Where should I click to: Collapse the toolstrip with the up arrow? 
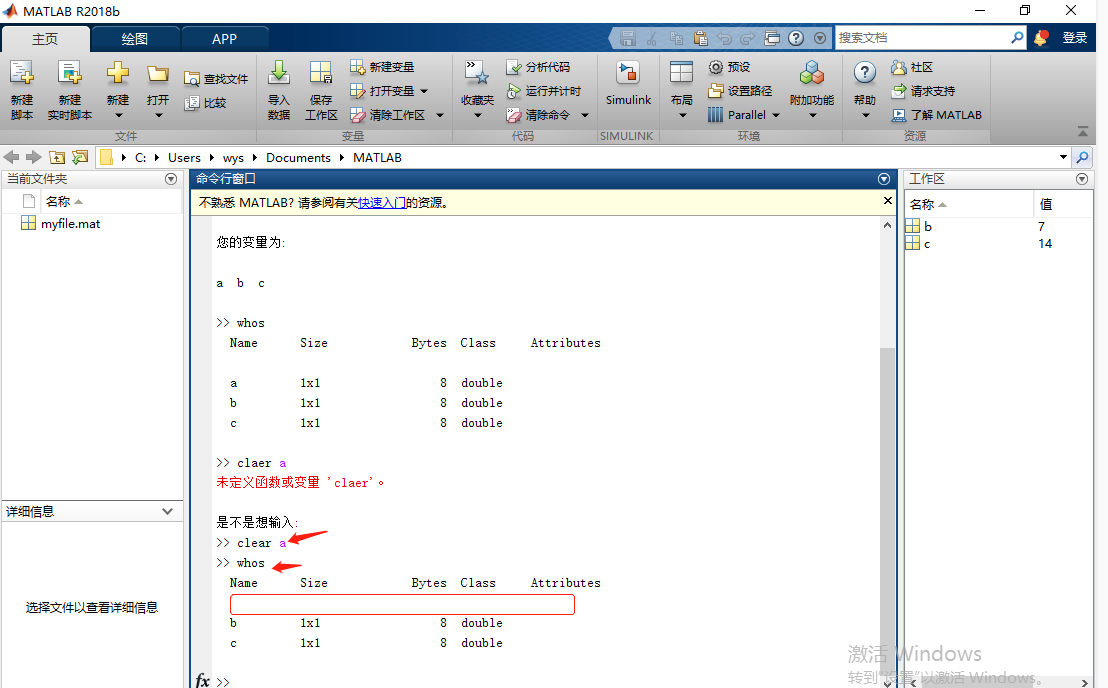click(1083, 131)
